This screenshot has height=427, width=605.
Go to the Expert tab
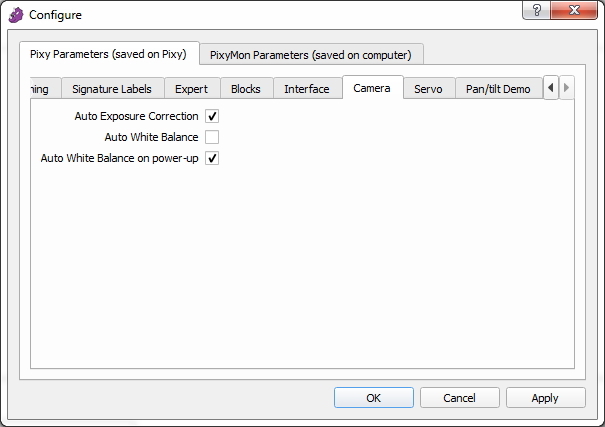[x=191, y=89]
